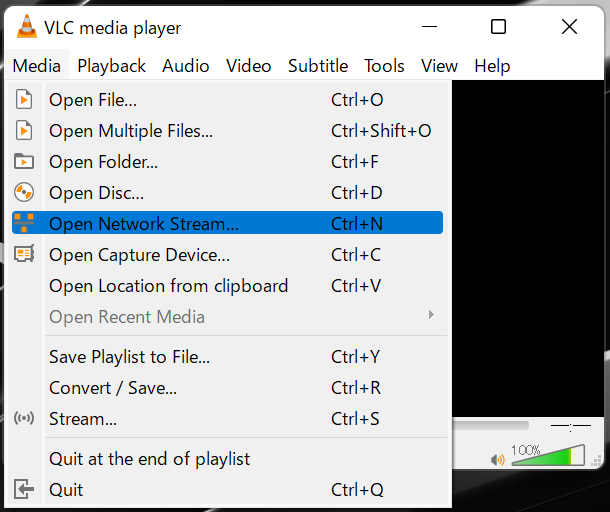Click the Quit exit icon
Viewport: 610px width, 512px height.
pos(24,489)
